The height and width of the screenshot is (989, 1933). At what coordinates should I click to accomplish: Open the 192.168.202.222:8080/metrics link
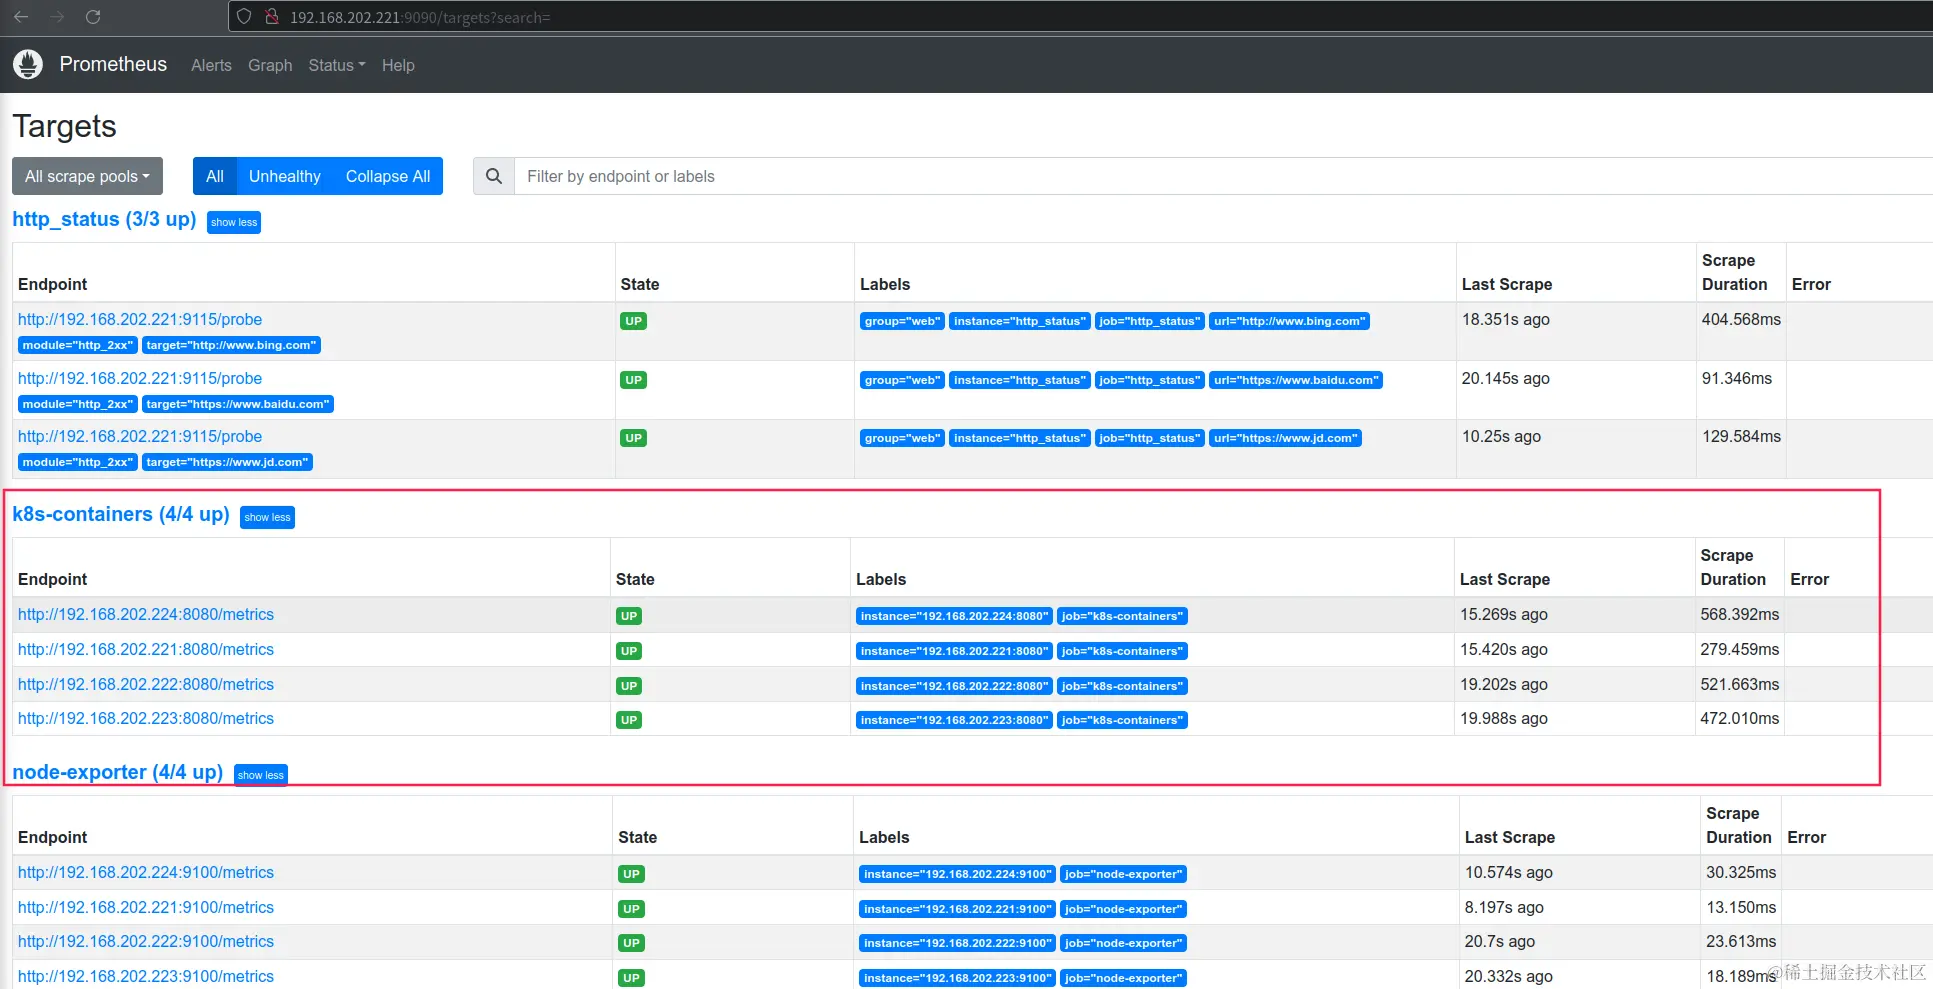pos(146,684)
